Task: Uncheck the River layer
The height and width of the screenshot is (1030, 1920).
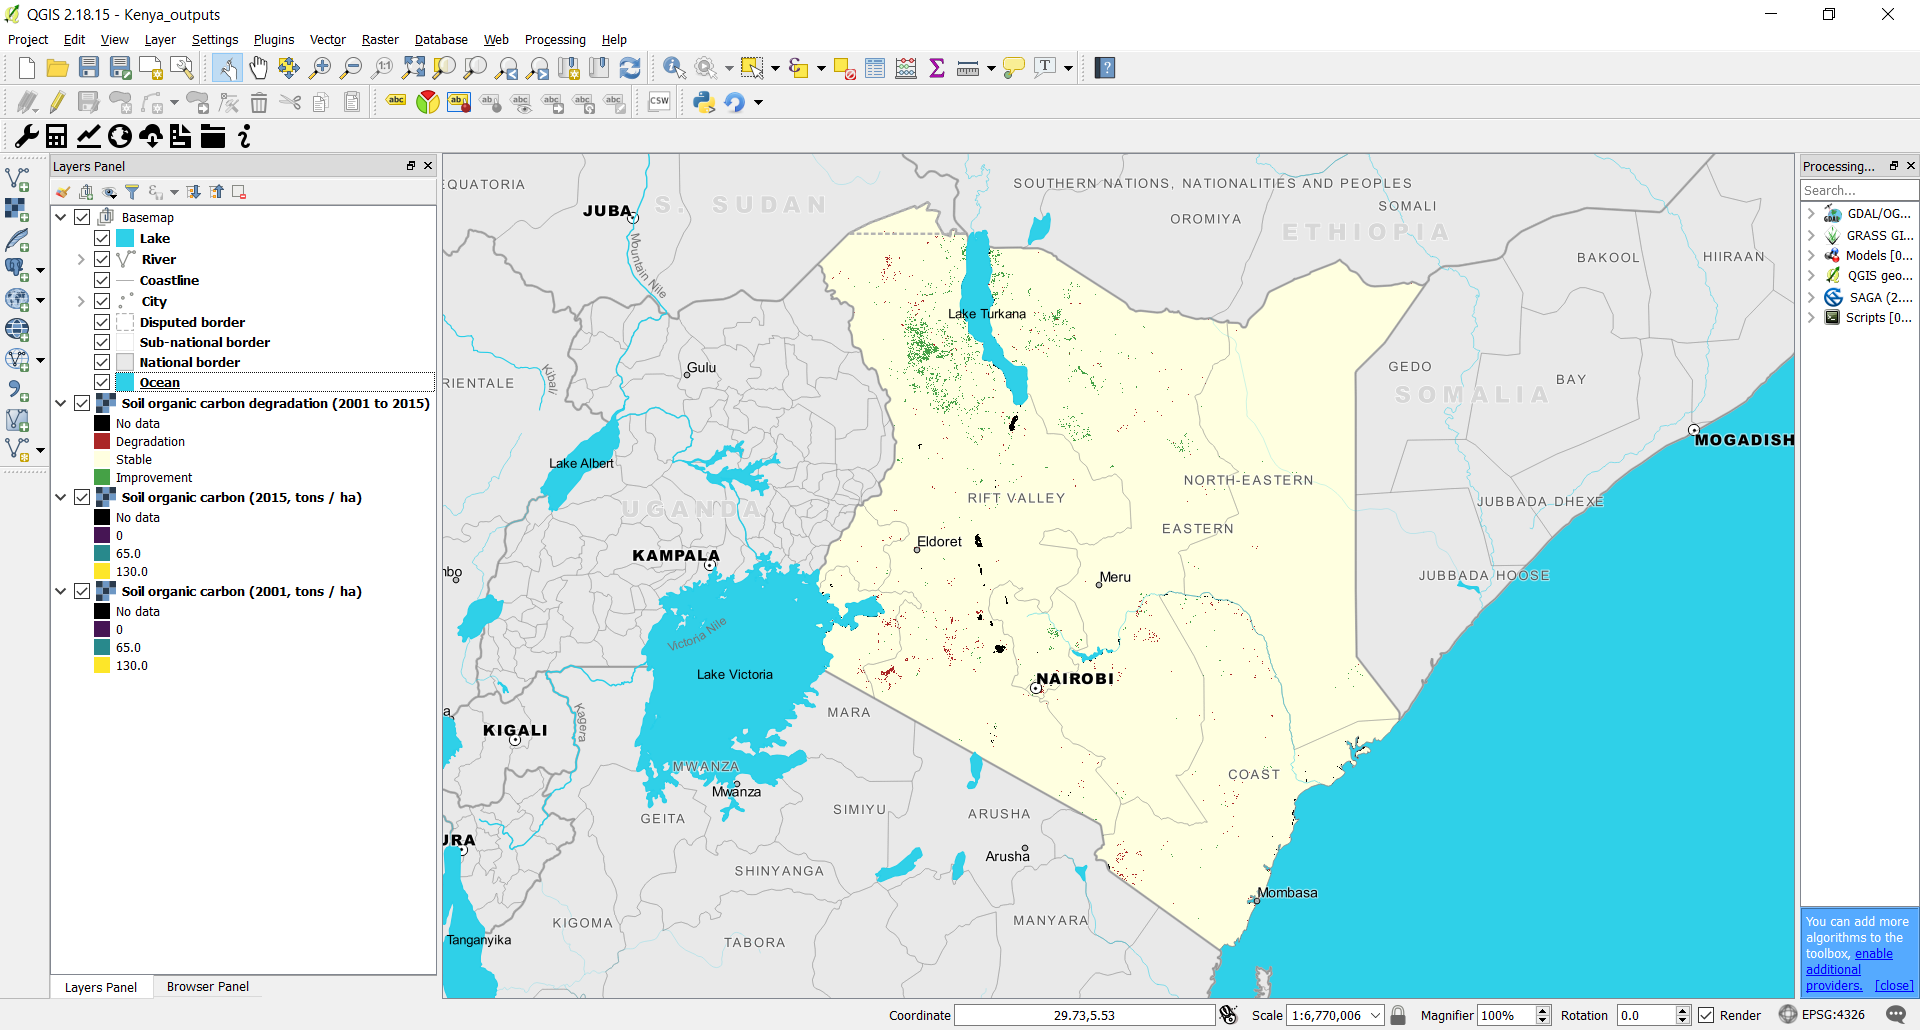Action: click(102, 259)
